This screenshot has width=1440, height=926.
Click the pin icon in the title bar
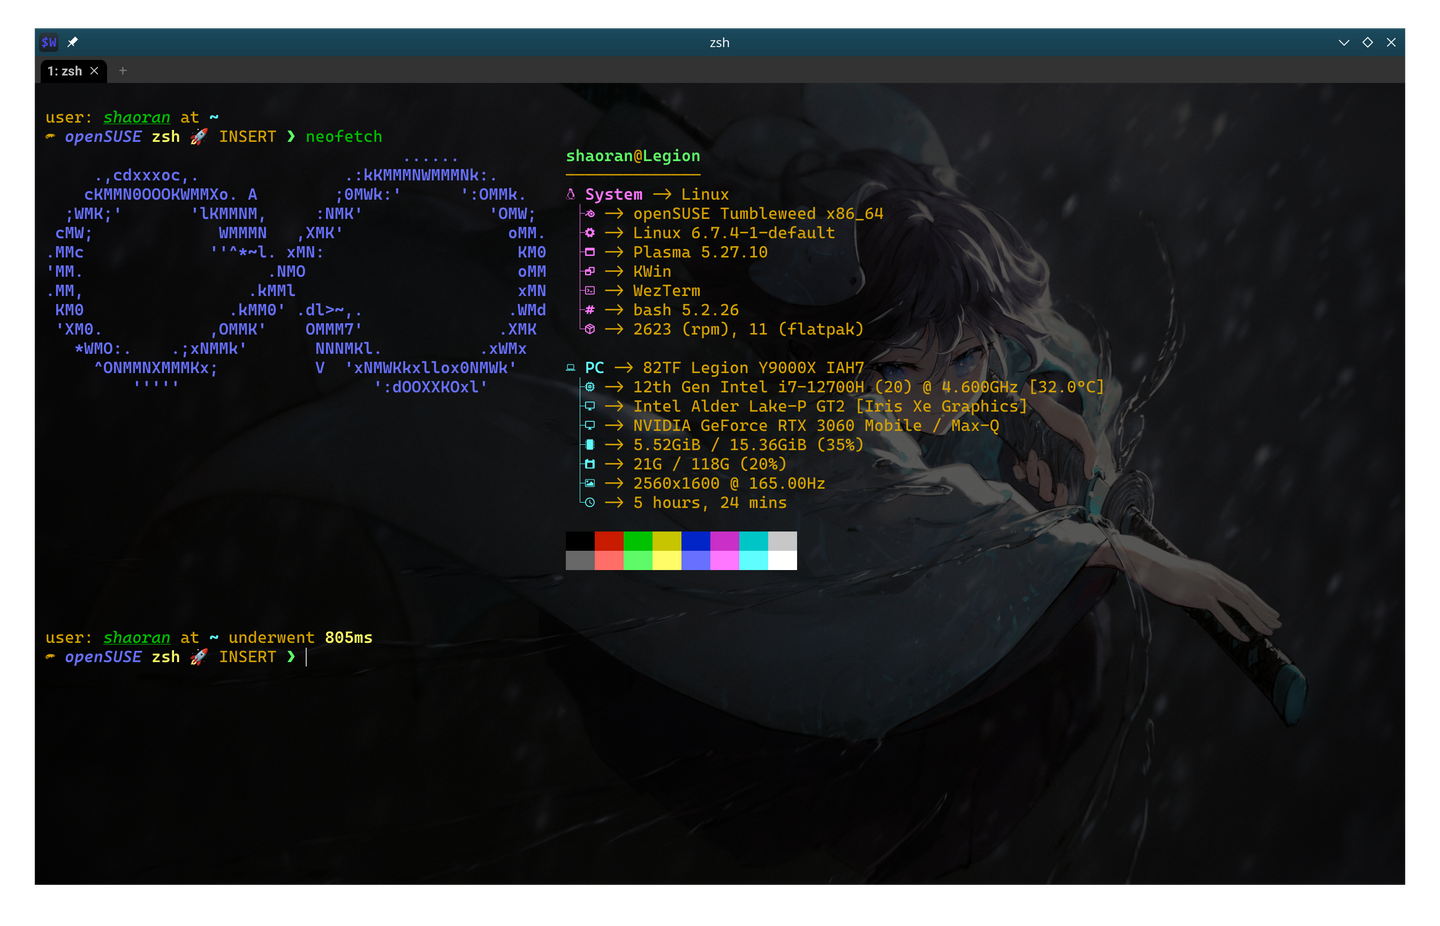(x=73, y=42)
